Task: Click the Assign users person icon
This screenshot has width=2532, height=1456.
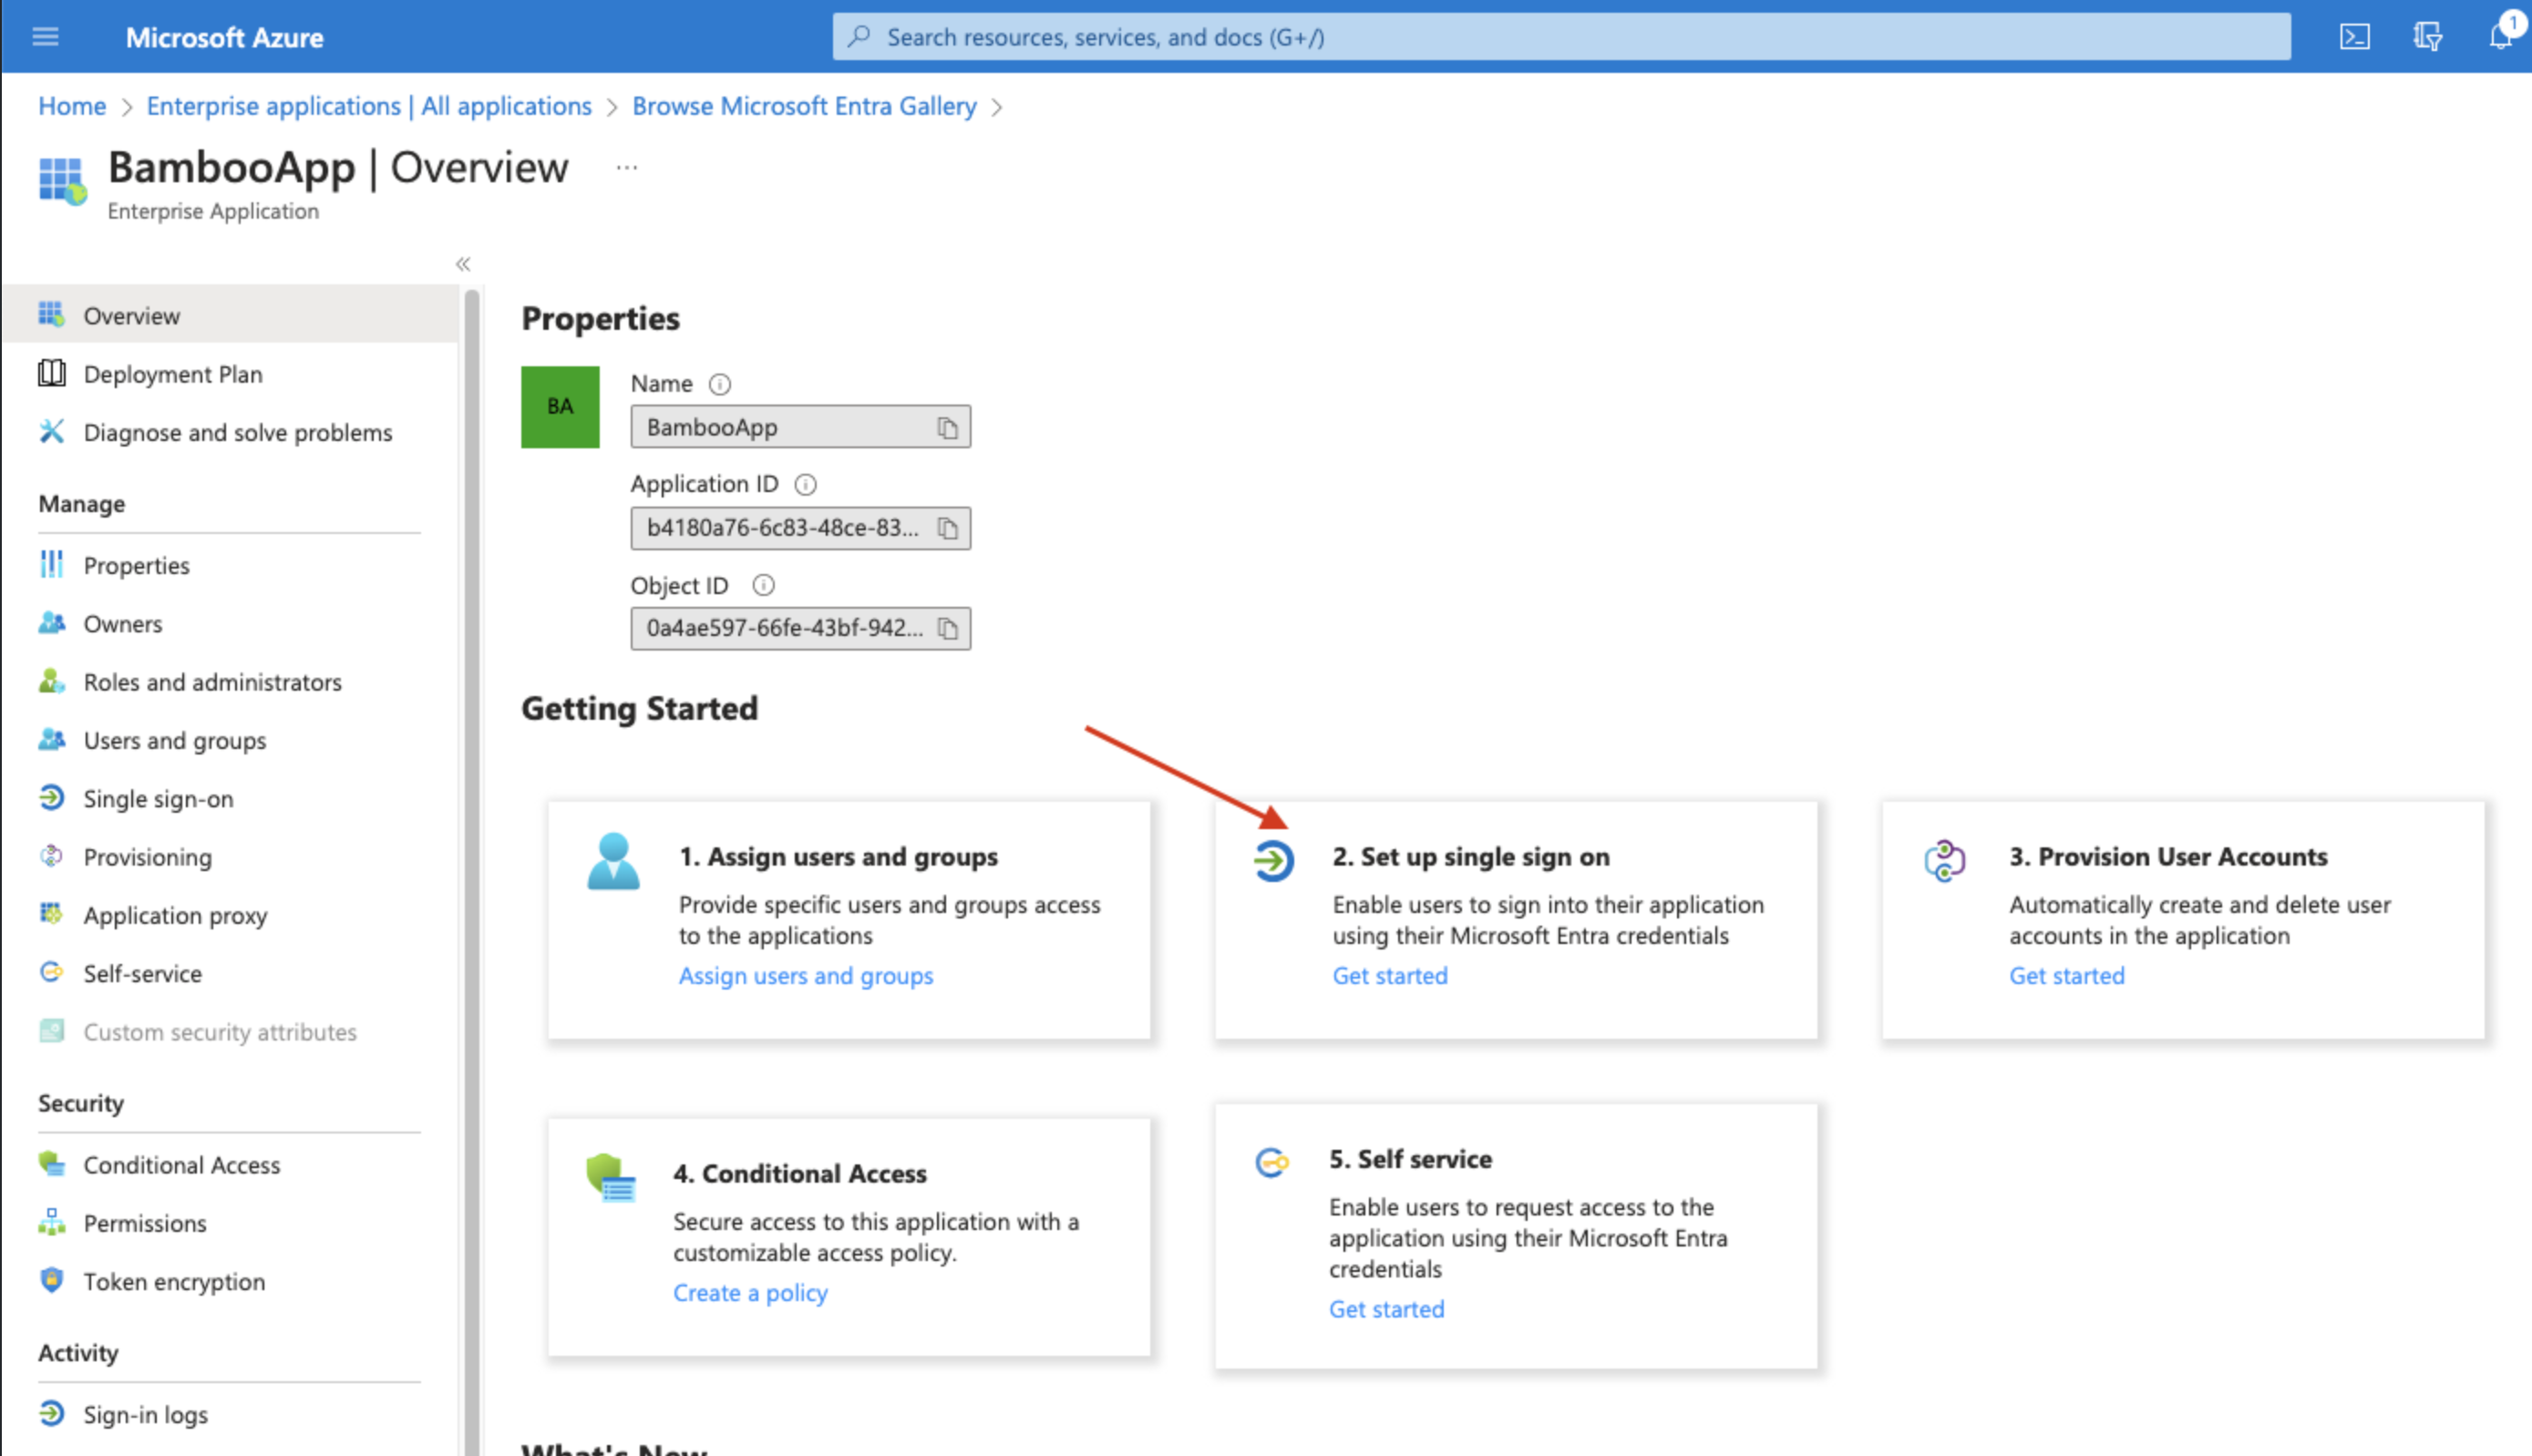Action: [613, 861]
